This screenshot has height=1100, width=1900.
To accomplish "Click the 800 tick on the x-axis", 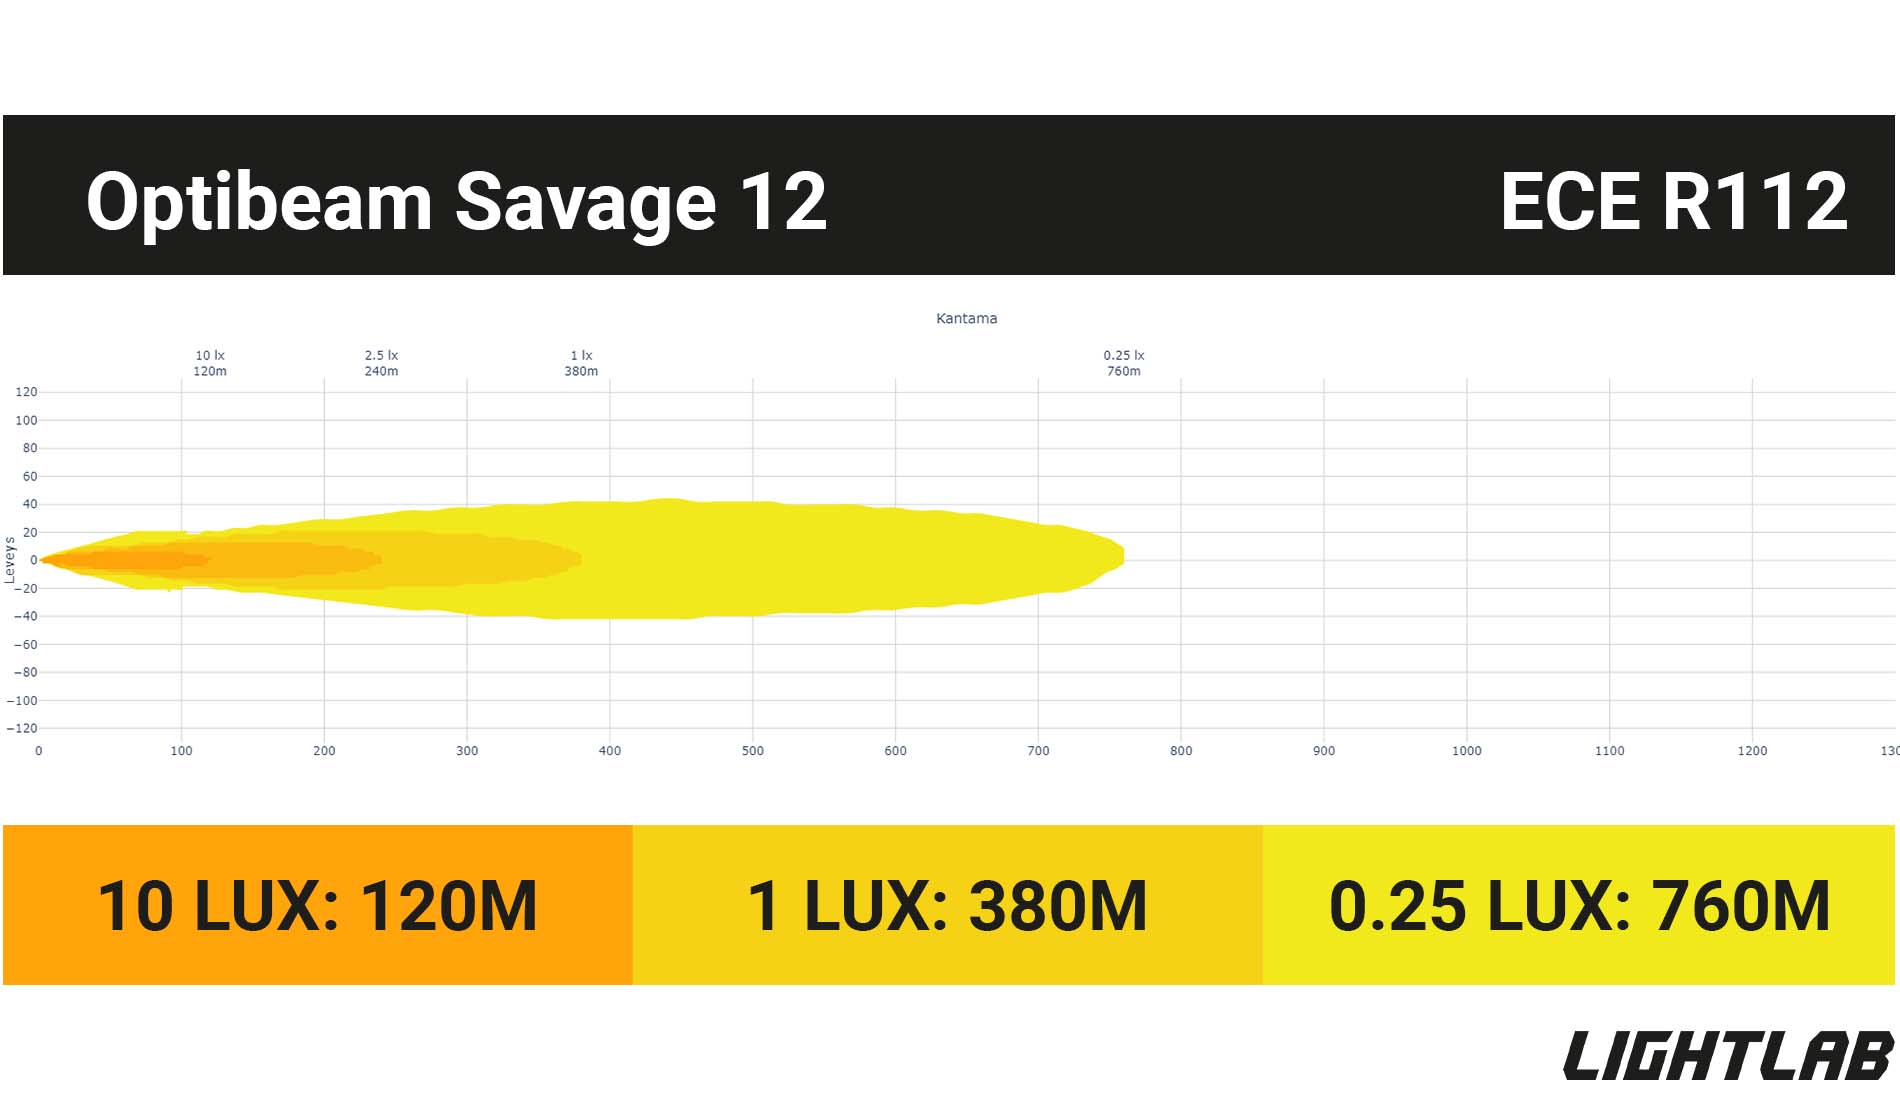I will [1181, 751].
